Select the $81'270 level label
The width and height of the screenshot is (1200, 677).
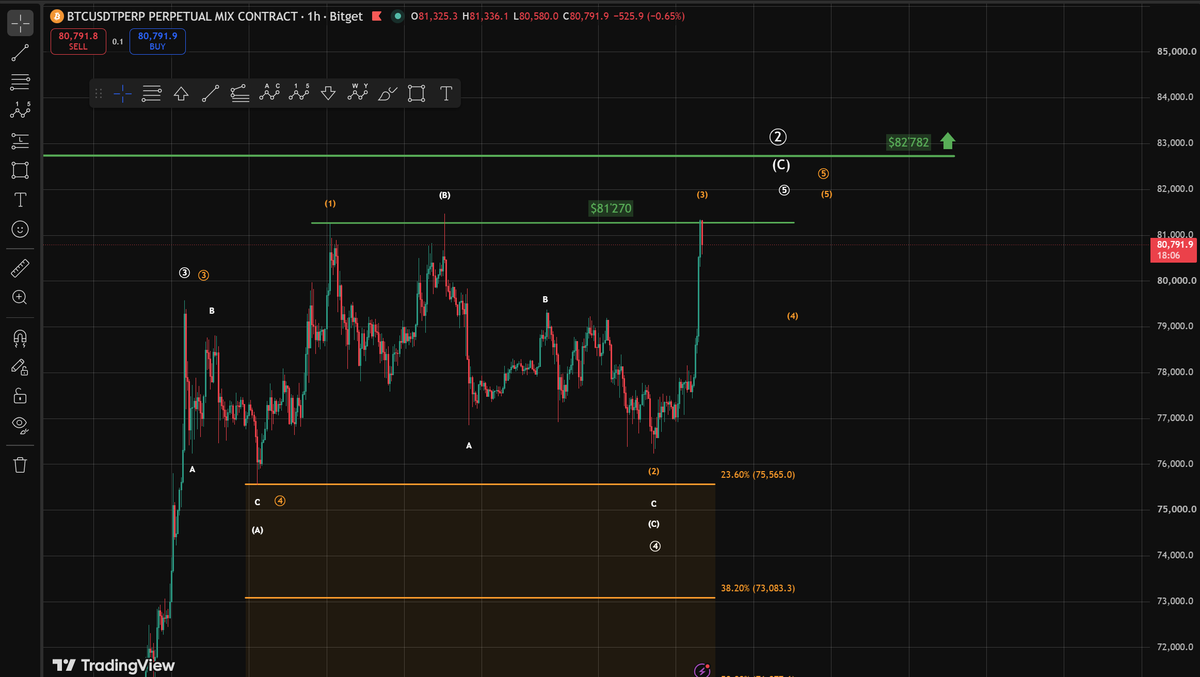[x=611, y=209]
